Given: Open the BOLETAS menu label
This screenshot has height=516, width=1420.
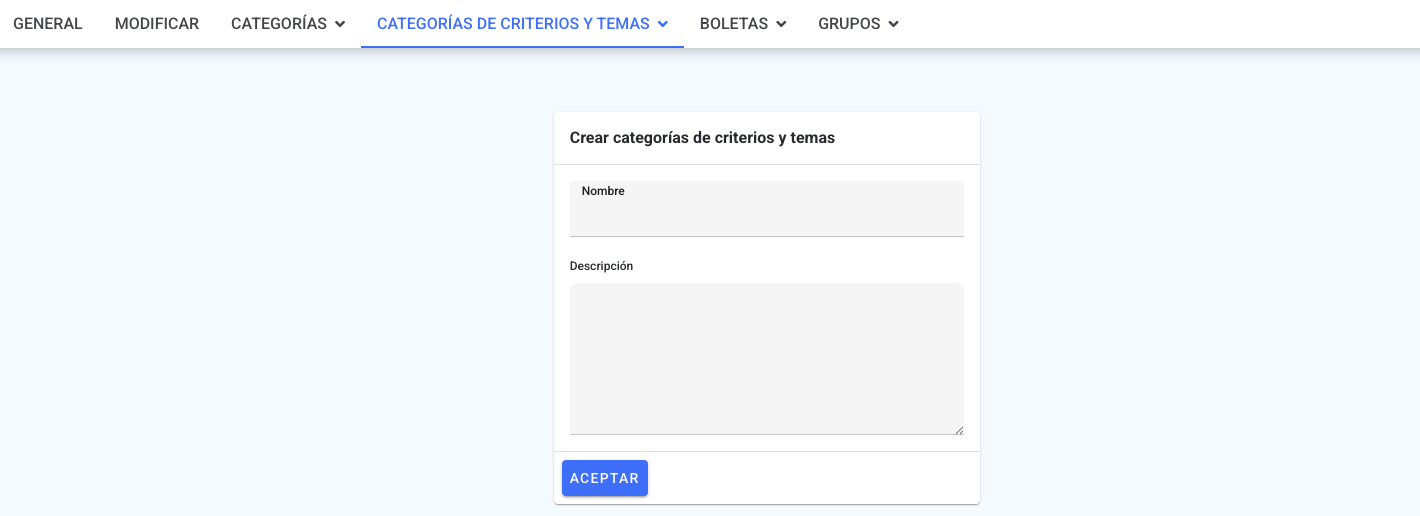Looking at the screenshot, I should [734, 24].
